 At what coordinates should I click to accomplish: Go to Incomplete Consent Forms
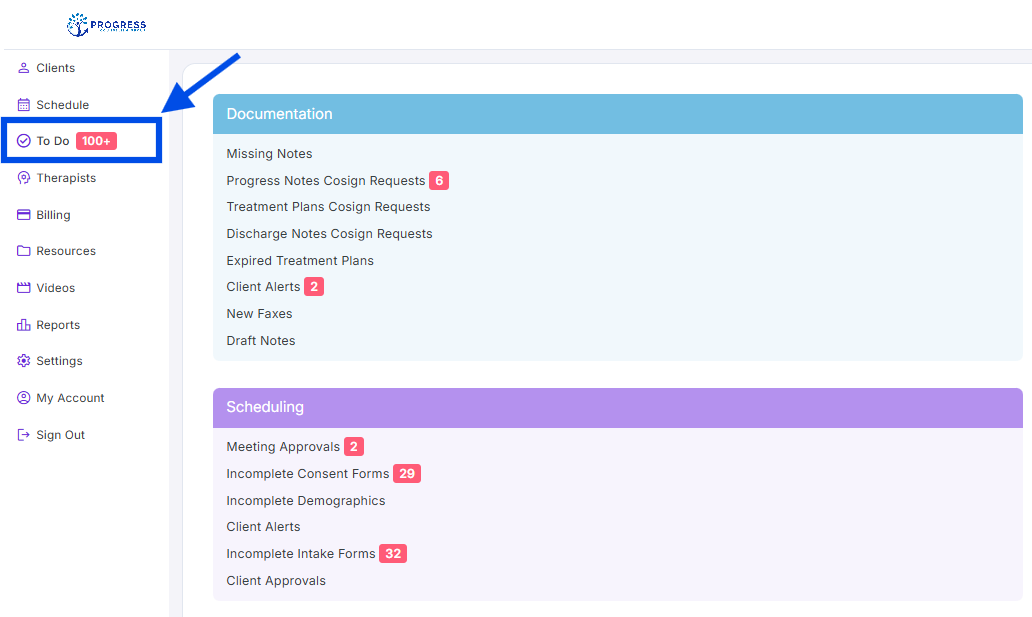click(307, 474)
